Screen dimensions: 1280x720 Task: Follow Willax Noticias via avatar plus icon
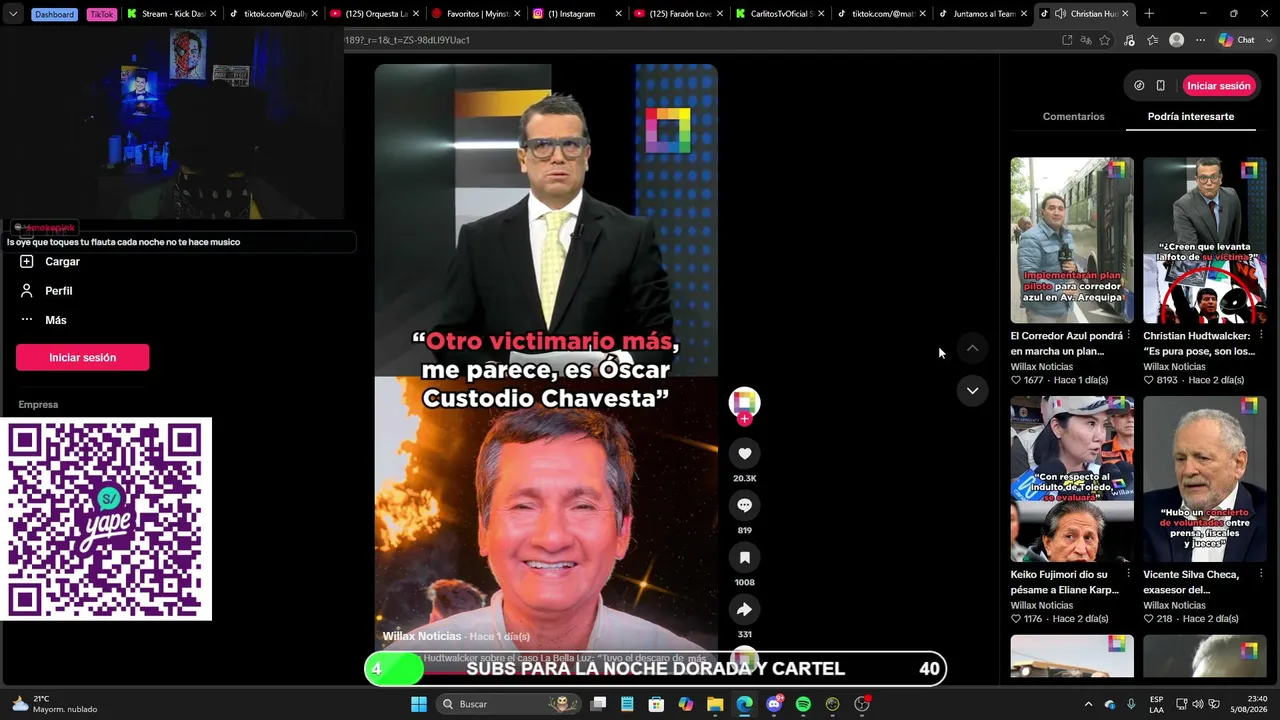click(744, 419)
